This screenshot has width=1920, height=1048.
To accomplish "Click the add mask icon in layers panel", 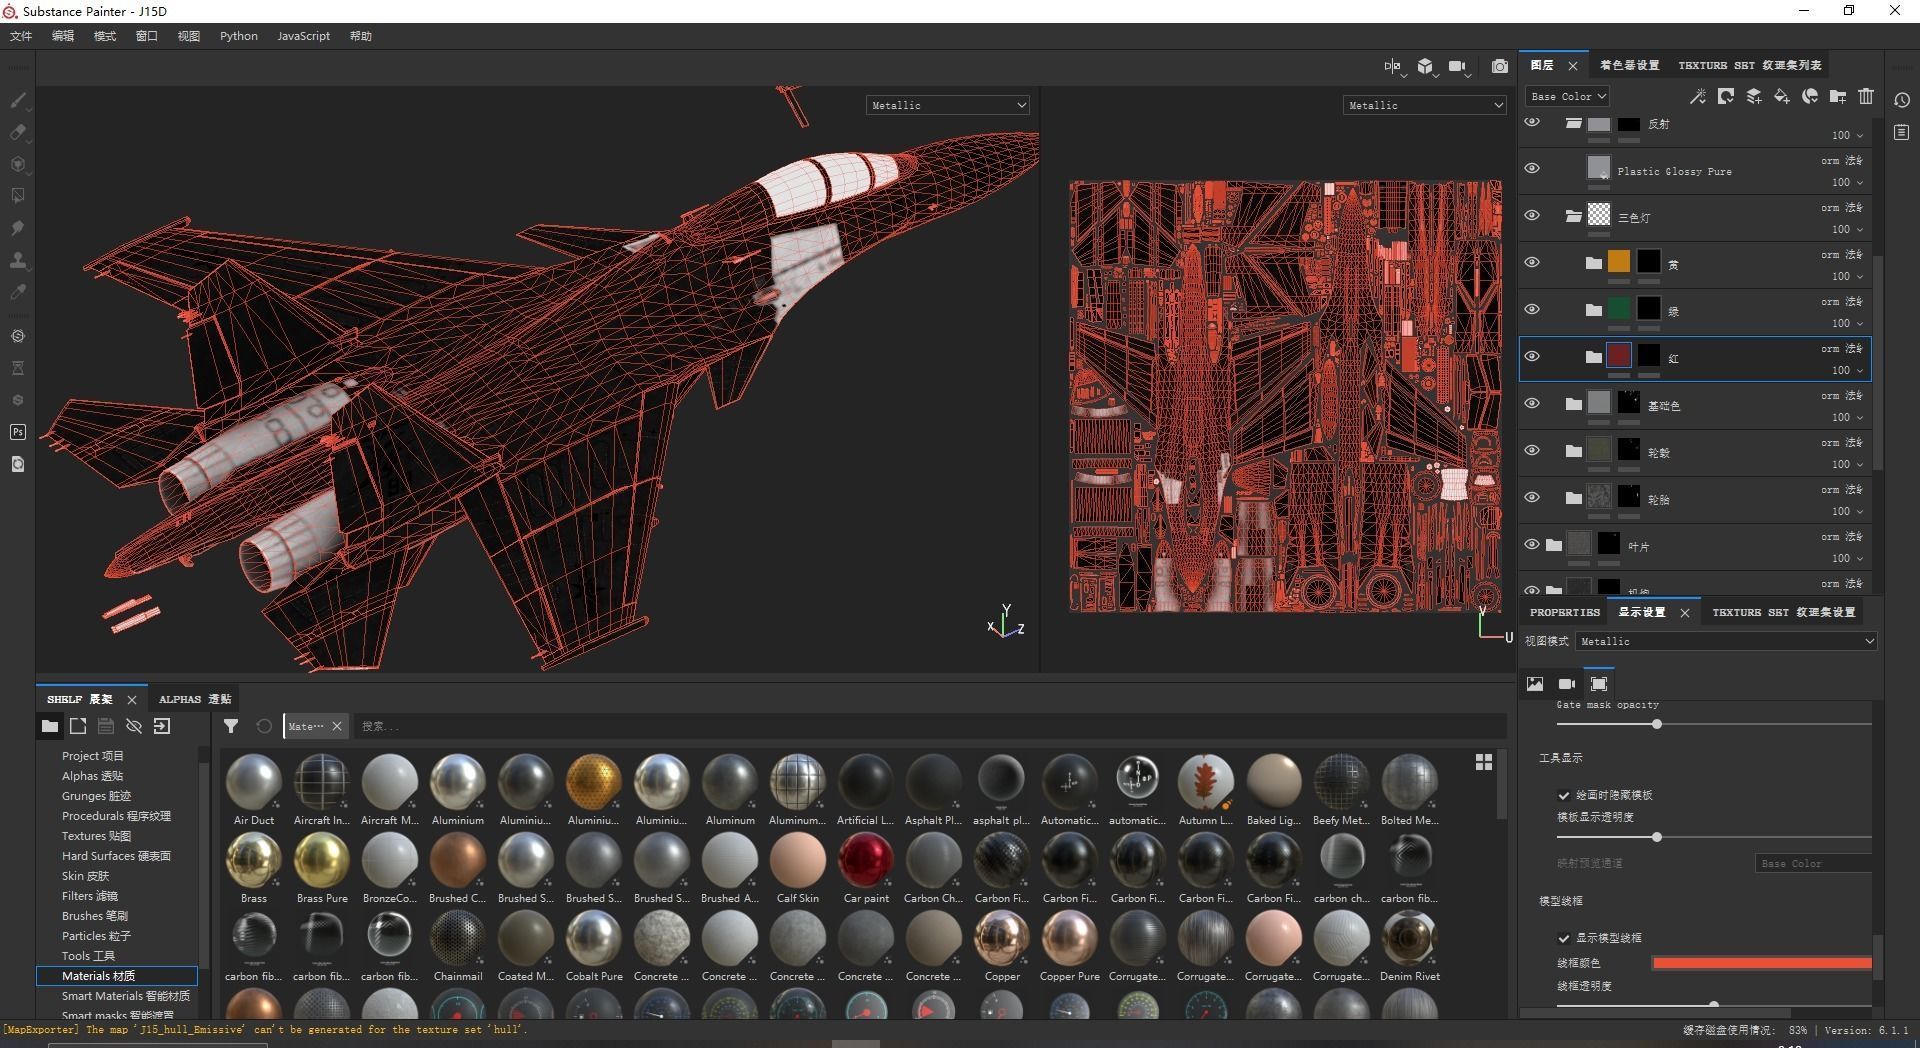I will point(1726,96).
